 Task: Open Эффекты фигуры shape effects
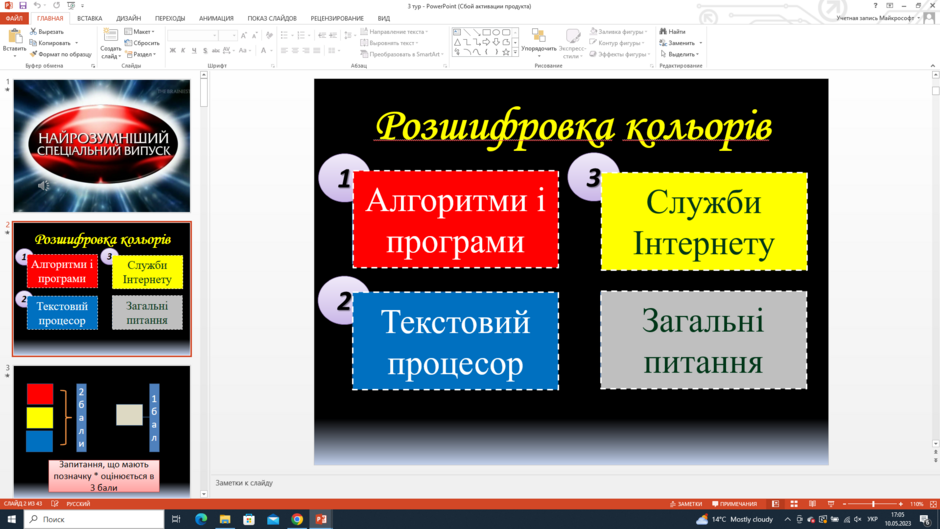[x=619, y=54]
